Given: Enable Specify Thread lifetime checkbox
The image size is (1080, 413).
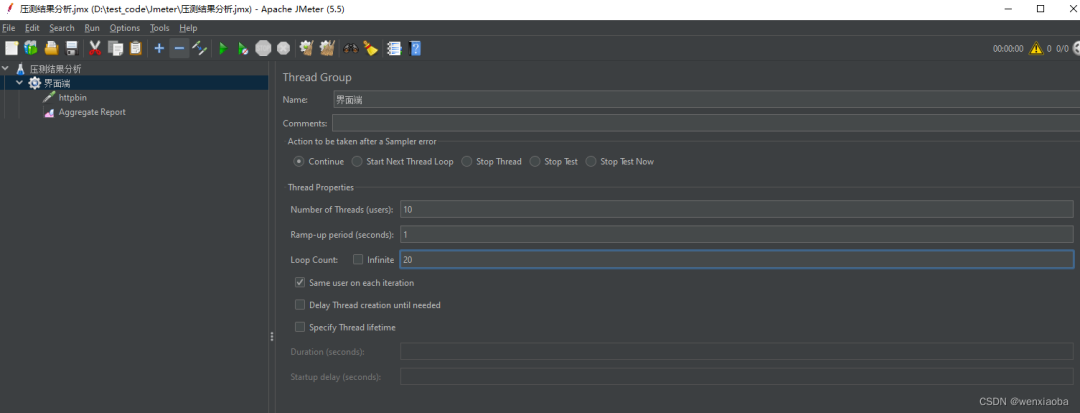Looking at the screenshot, I should tap(300, 327).
